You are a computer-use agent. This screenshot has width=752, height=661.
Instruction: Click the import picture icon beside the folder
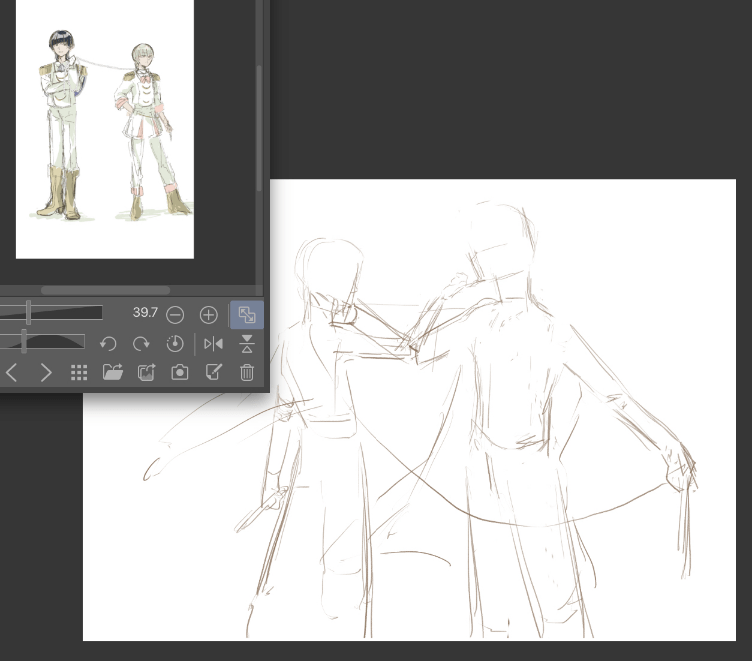[146, 373]
